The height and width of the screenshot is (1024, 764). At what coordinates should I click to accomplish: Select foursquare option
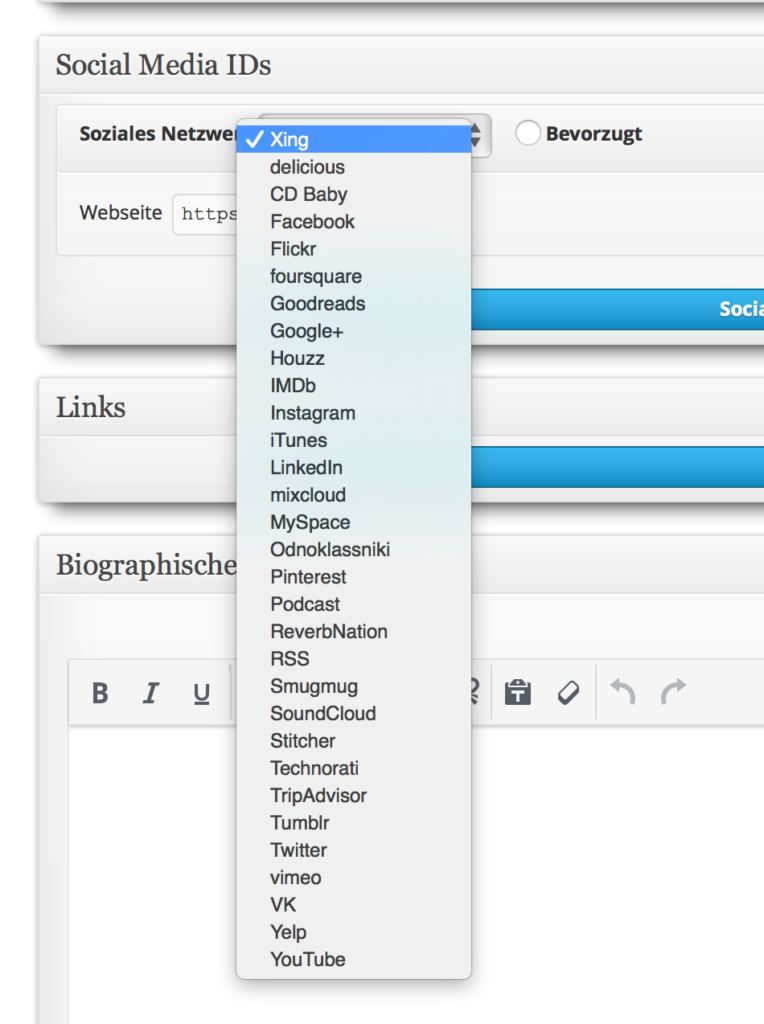[353, 276]
